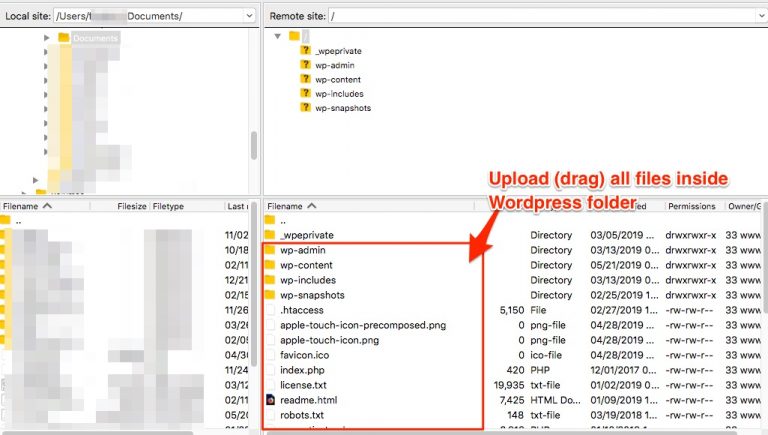Select wp-admin in remote tree
Image resolution: width=768 pixels, height=435 pixels.
tap(335, 65)
